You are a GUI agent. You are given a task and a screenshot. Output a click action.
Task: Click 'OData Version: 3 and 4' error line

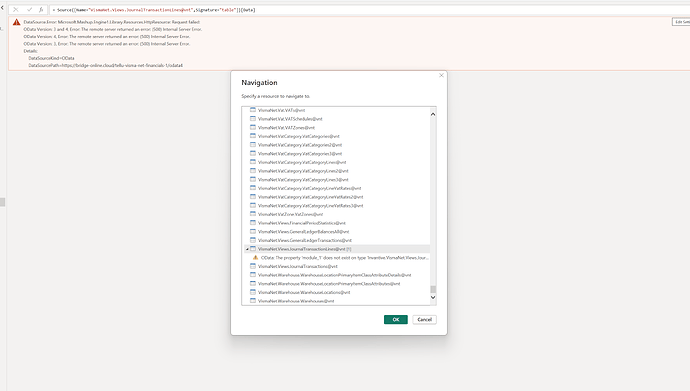113,29
